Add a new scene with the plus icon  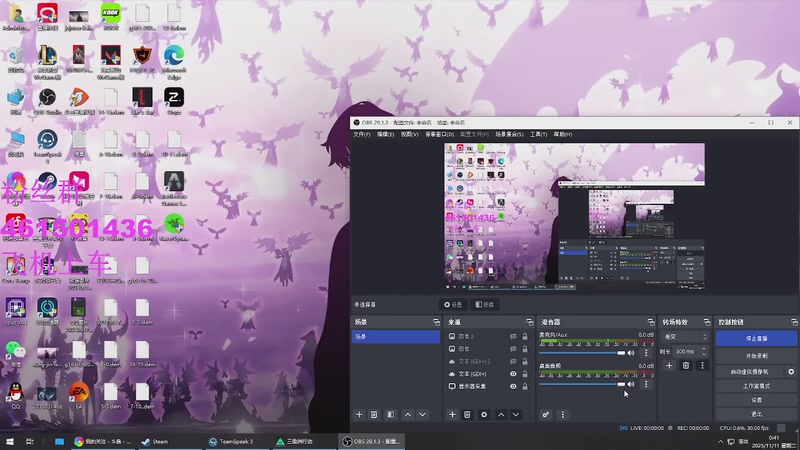click(359, 415)
